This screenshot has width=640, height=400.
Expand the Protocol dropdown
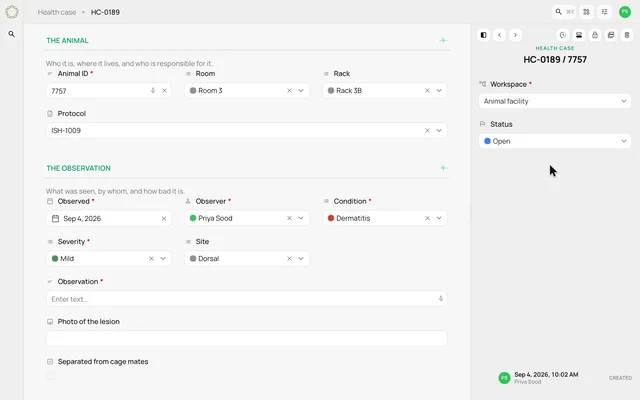(439, 131)
